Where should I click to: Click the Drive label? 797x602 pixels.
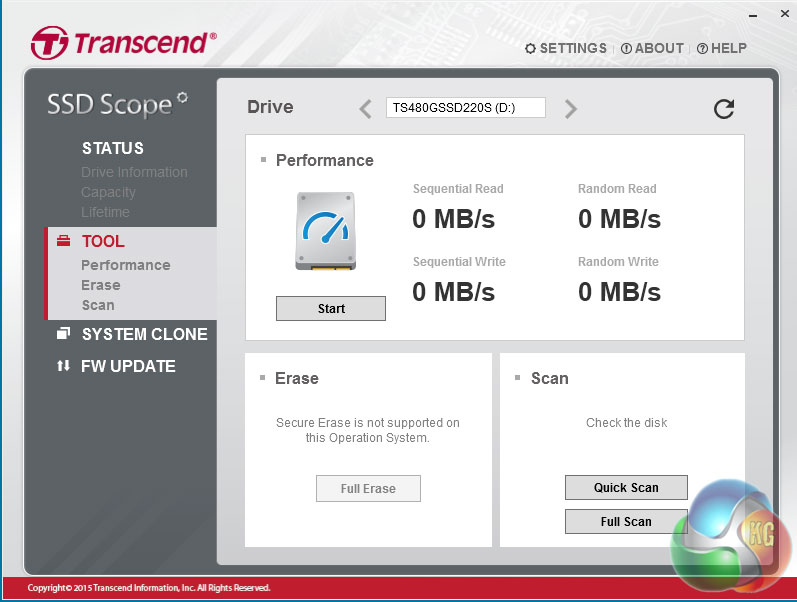(270, 107)
